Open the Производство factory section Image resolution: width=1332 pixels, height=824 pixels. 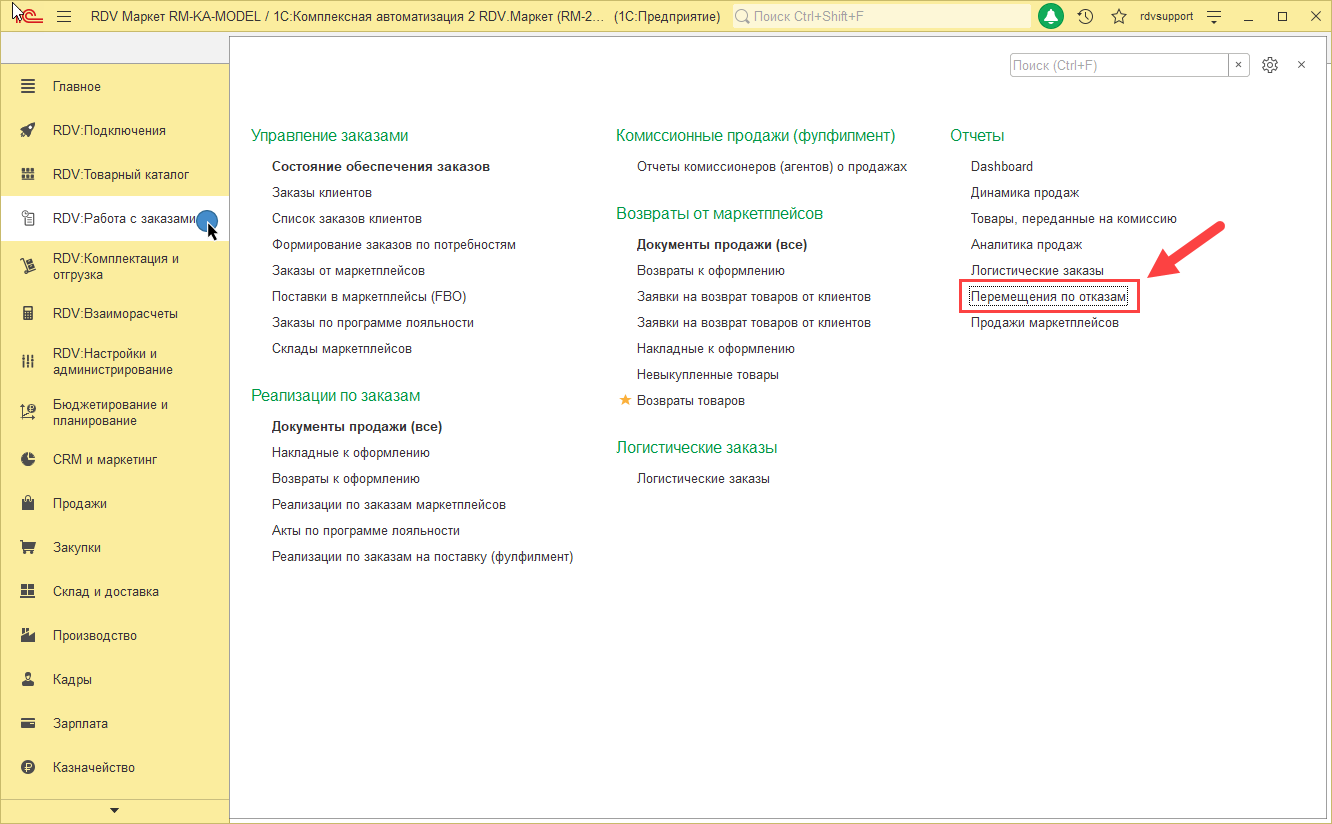[x=114, y=636]
